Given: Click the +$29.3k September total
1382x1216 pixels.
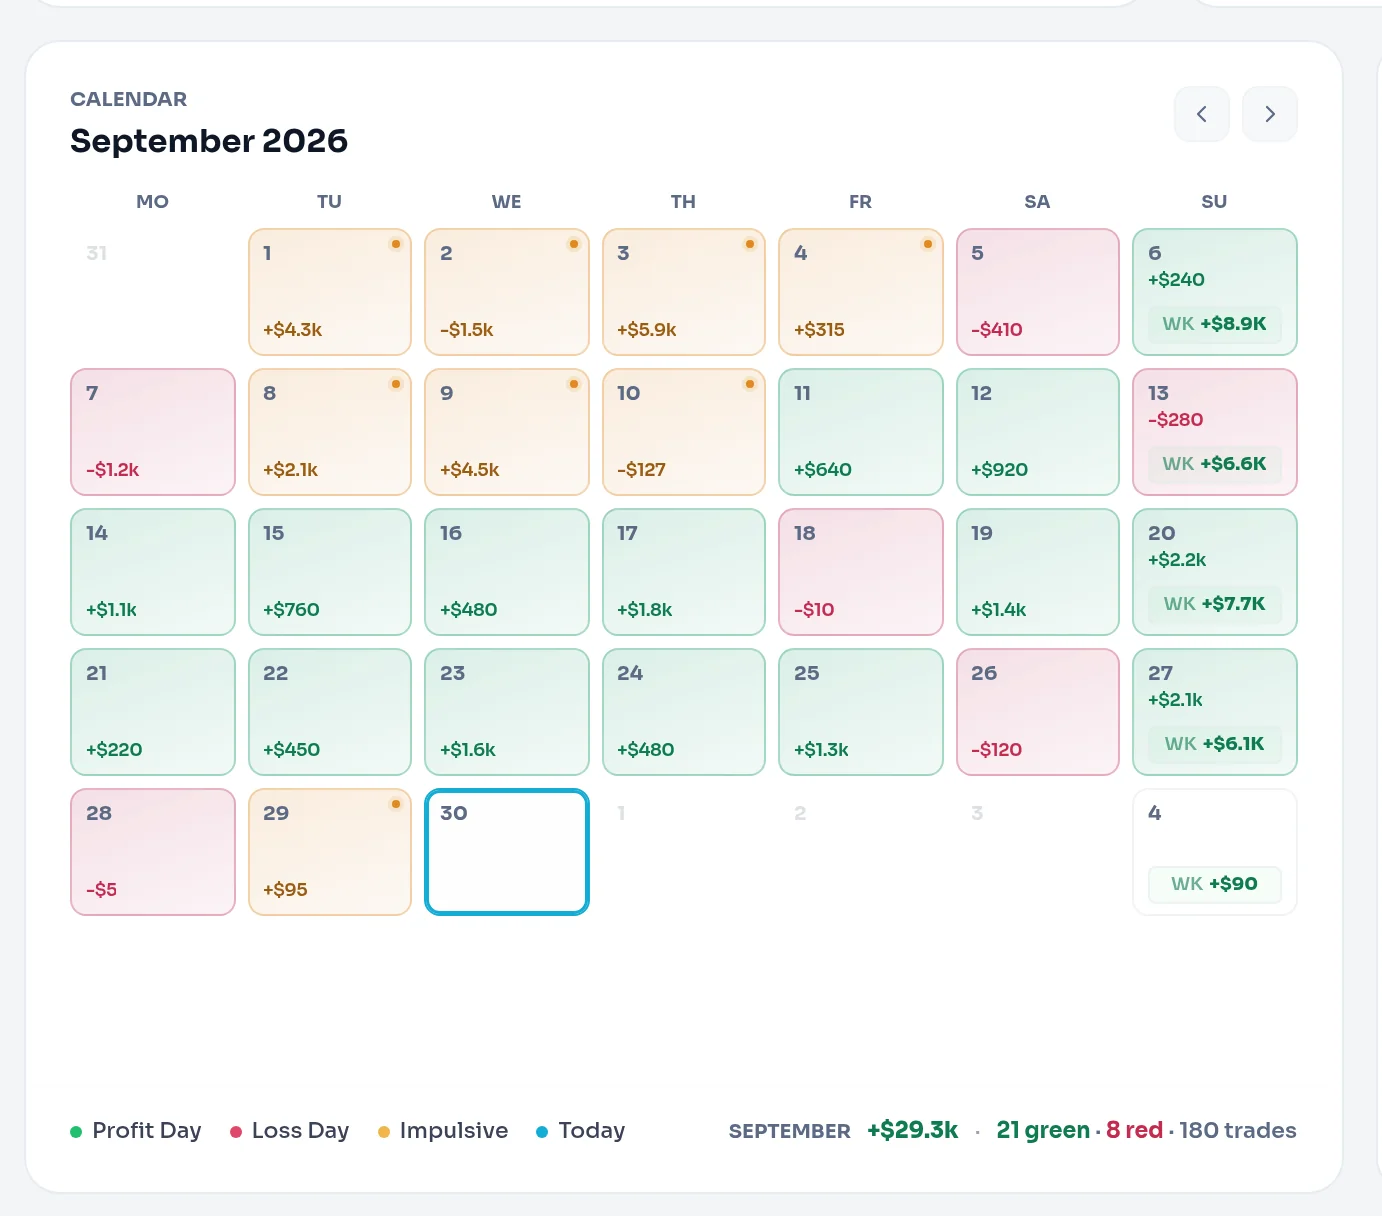Looking at the screenshot, I should click(912, 1131).
